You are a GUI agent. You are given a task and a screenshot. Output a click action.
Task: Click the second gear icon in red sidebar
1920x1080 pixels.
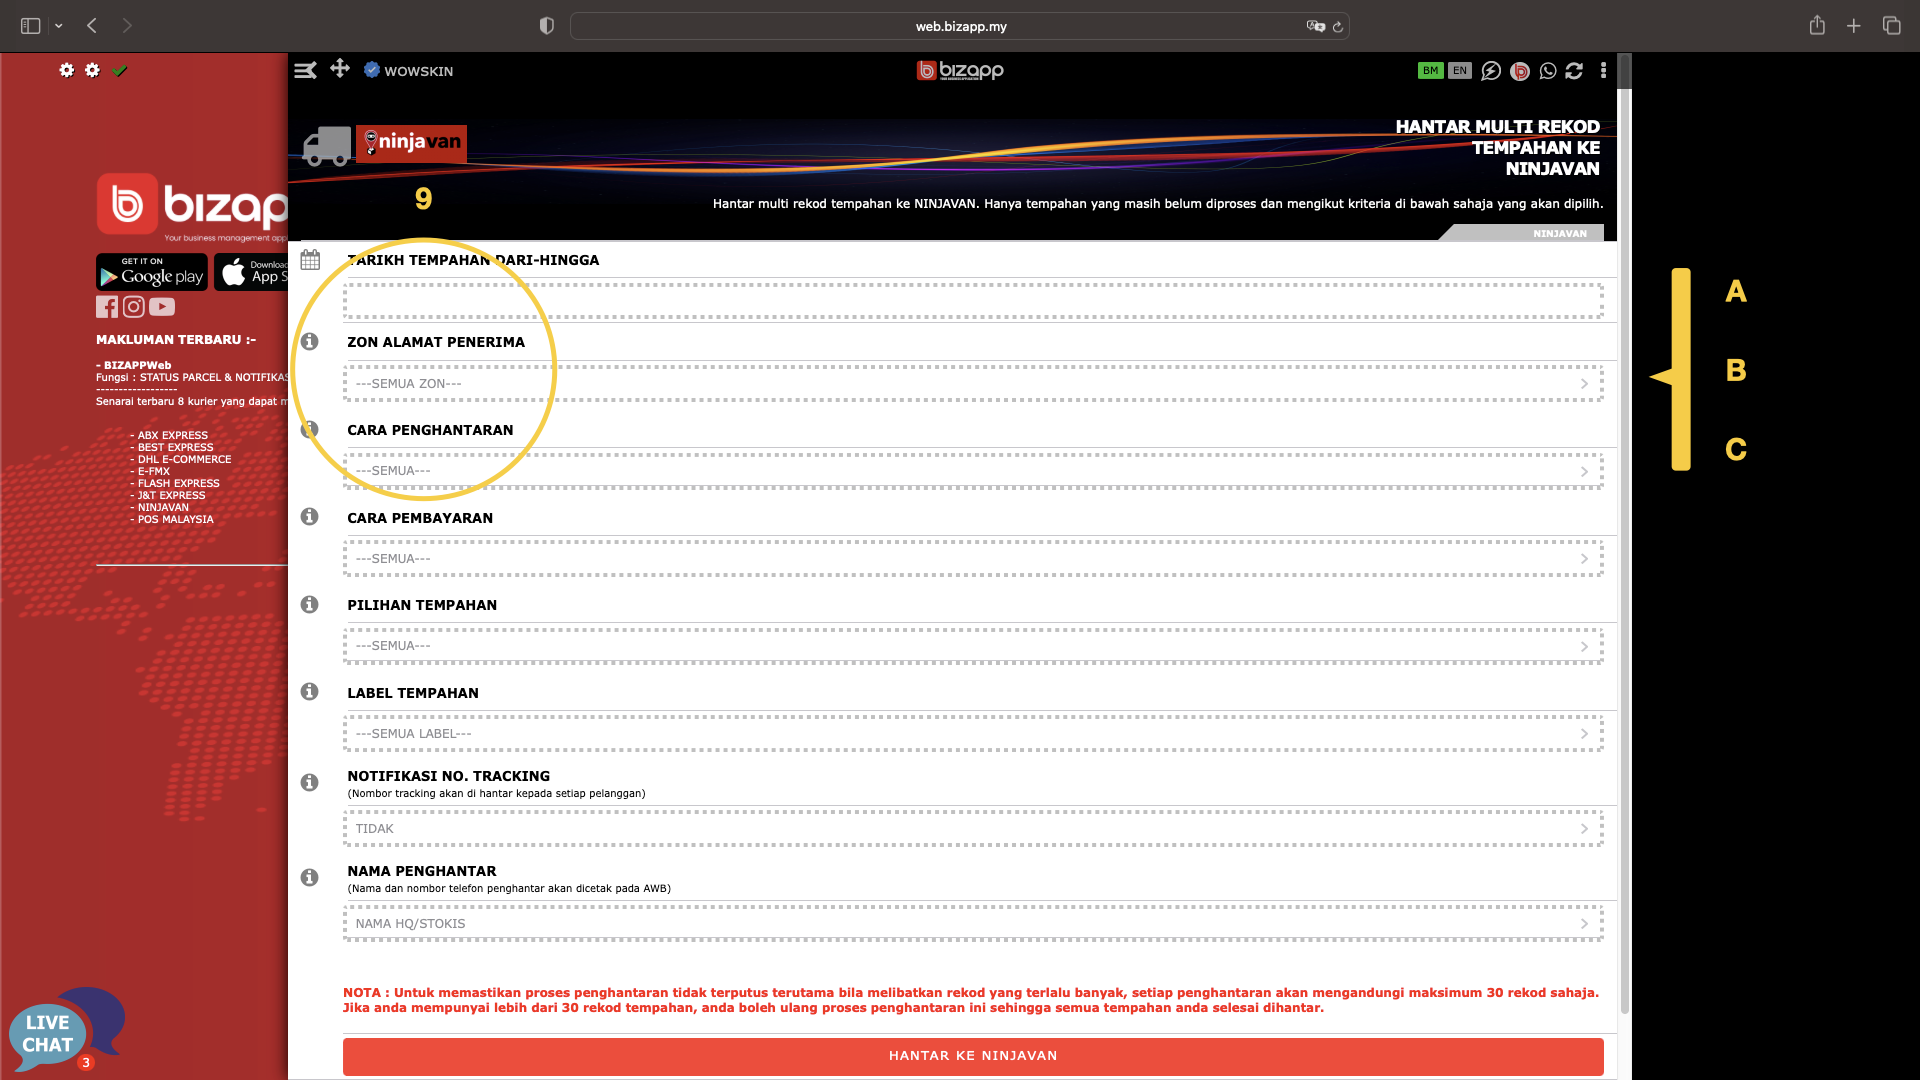click(x=93, y=70)
